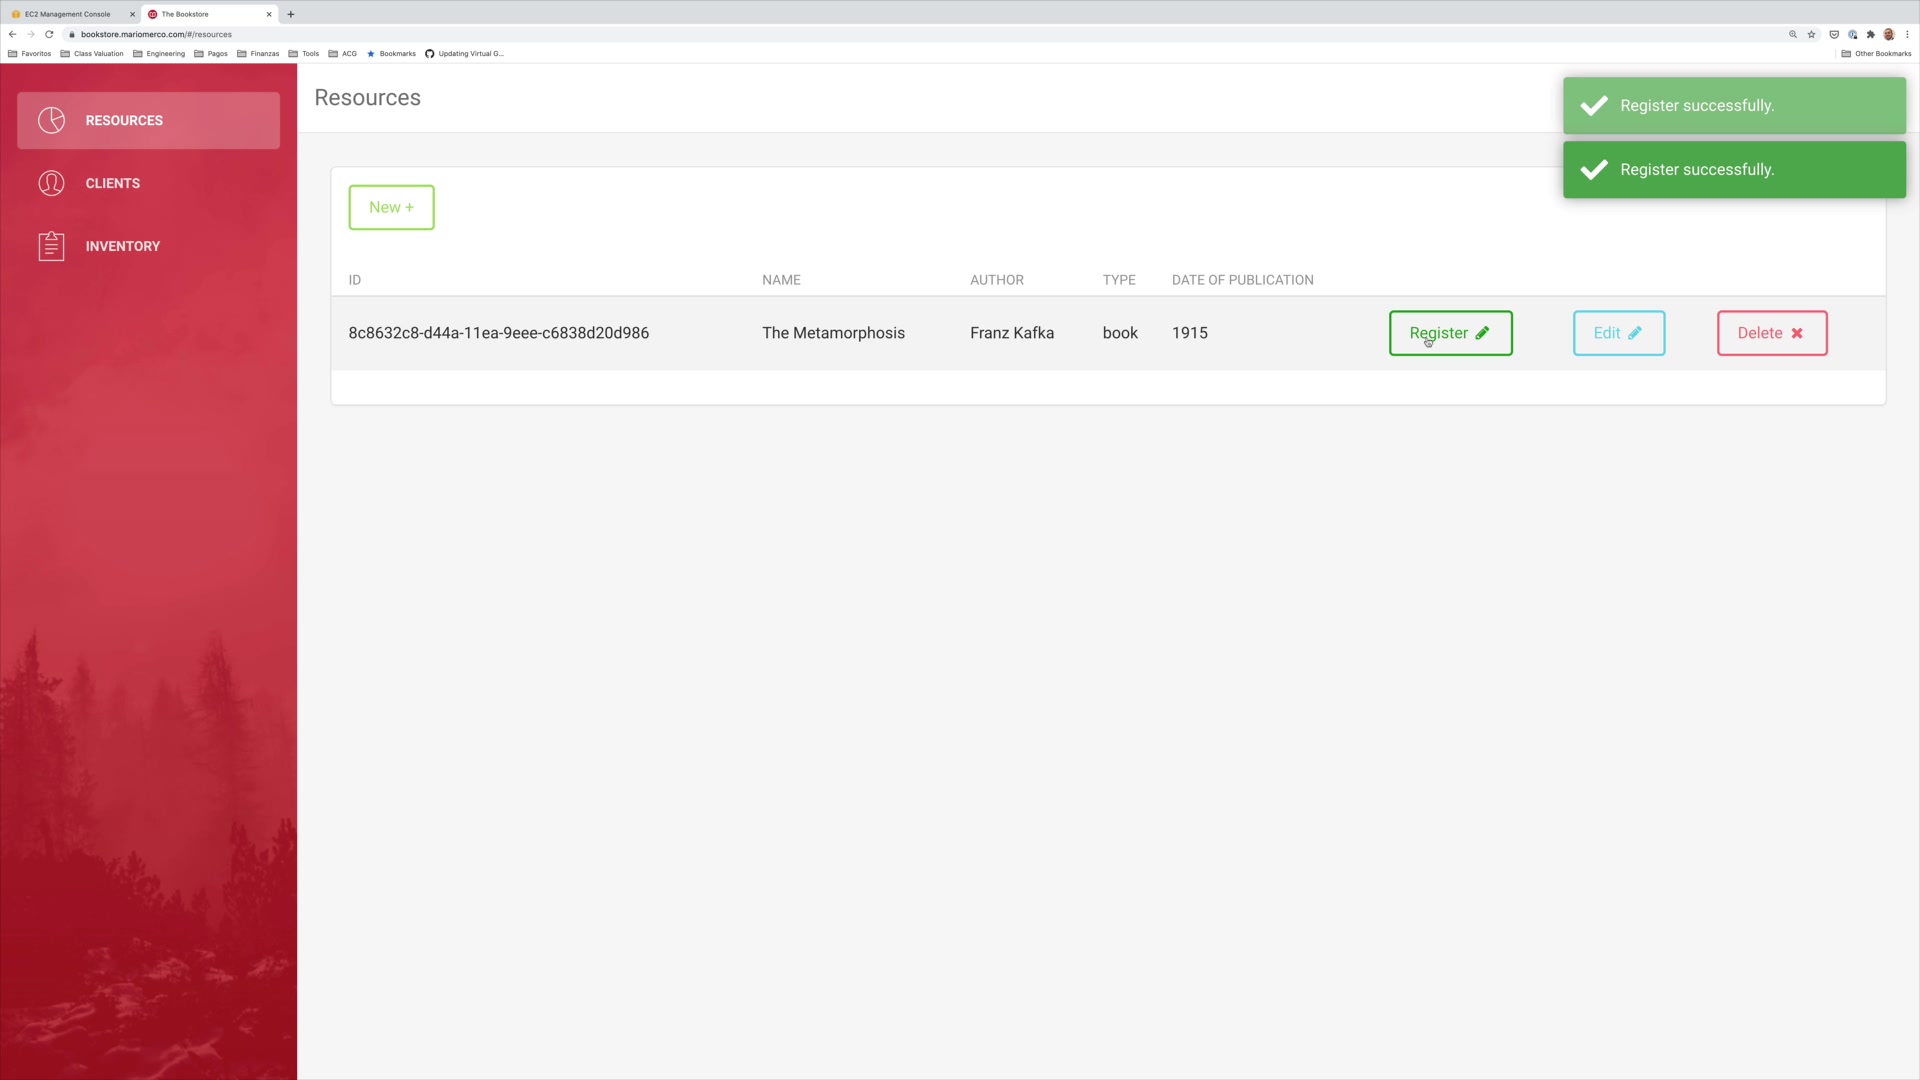Switch to EC2 Management Console tab

[x=67, y=14]
